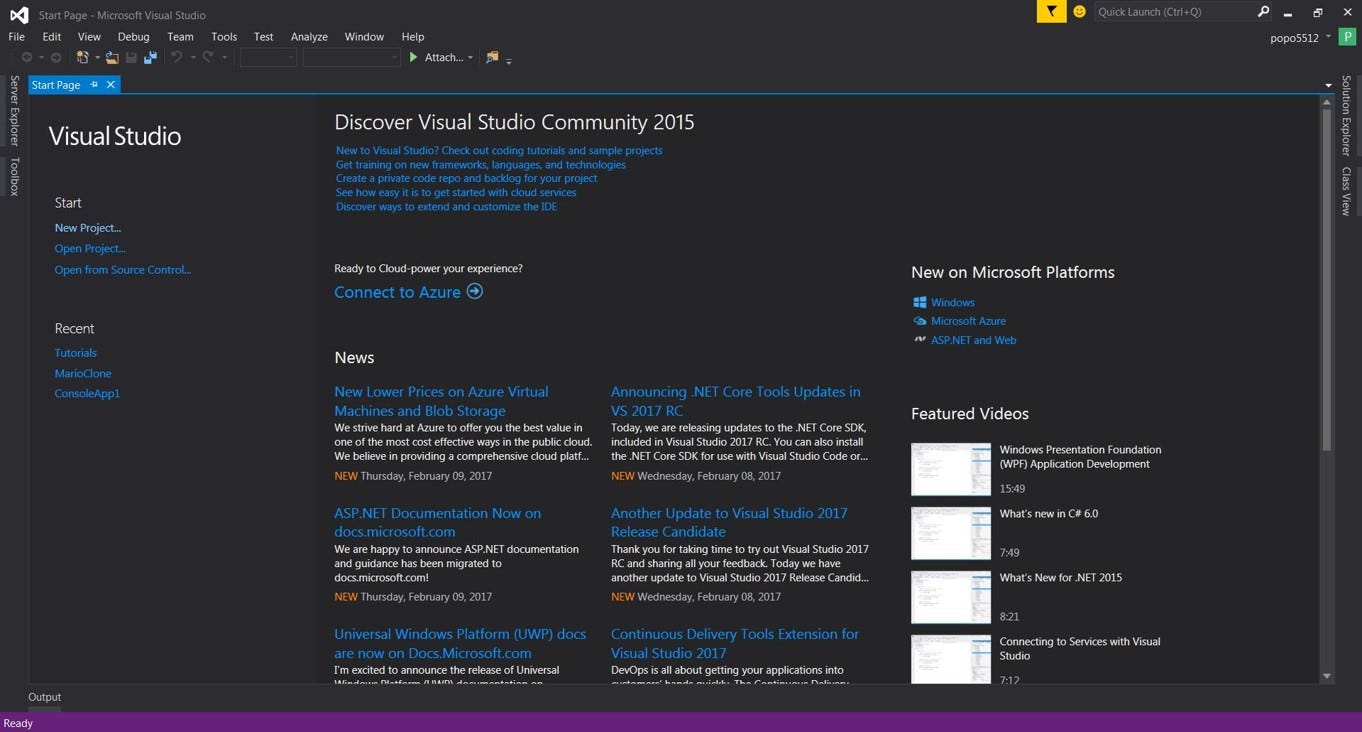
Task: Click the Start Page vertical scrollbar
Action: pyautogui.click(x=1327, y=280)
